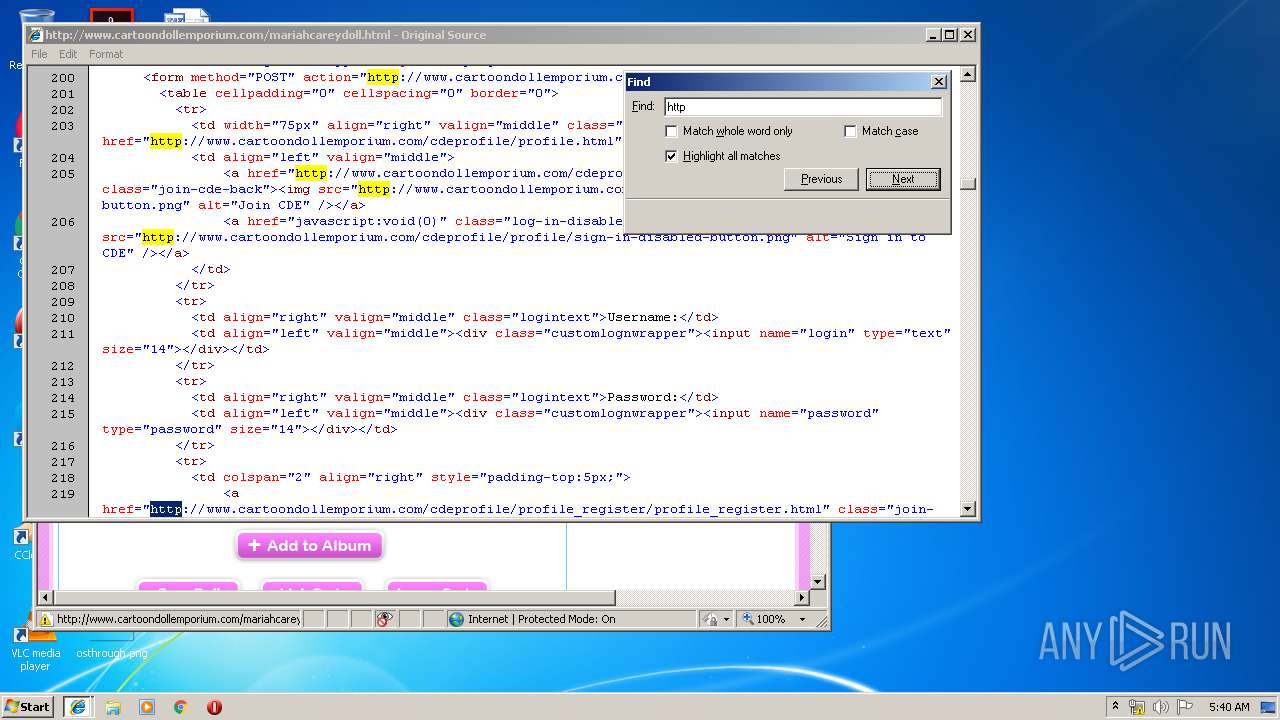Click the privacy report eye icon in status bar
This screenshot has height=720, width=1280.
point(385,619)
